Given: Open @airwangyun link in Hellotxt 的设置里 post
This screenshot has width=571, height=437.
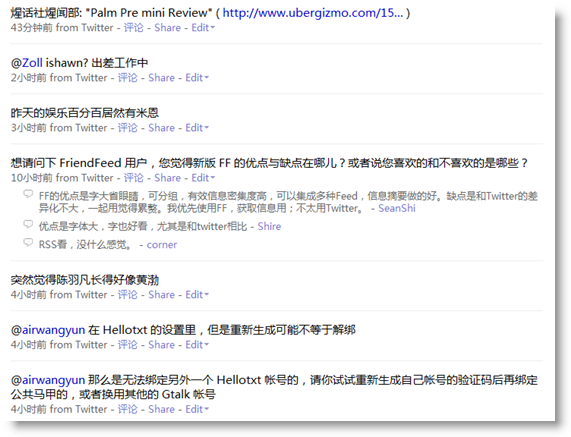Looking at the screenshot, I should coord(53,330).
